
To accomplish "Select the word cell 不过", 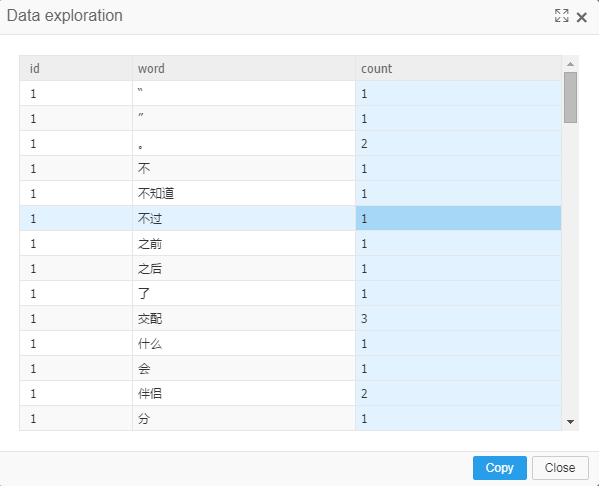I will tap(244, 219).
